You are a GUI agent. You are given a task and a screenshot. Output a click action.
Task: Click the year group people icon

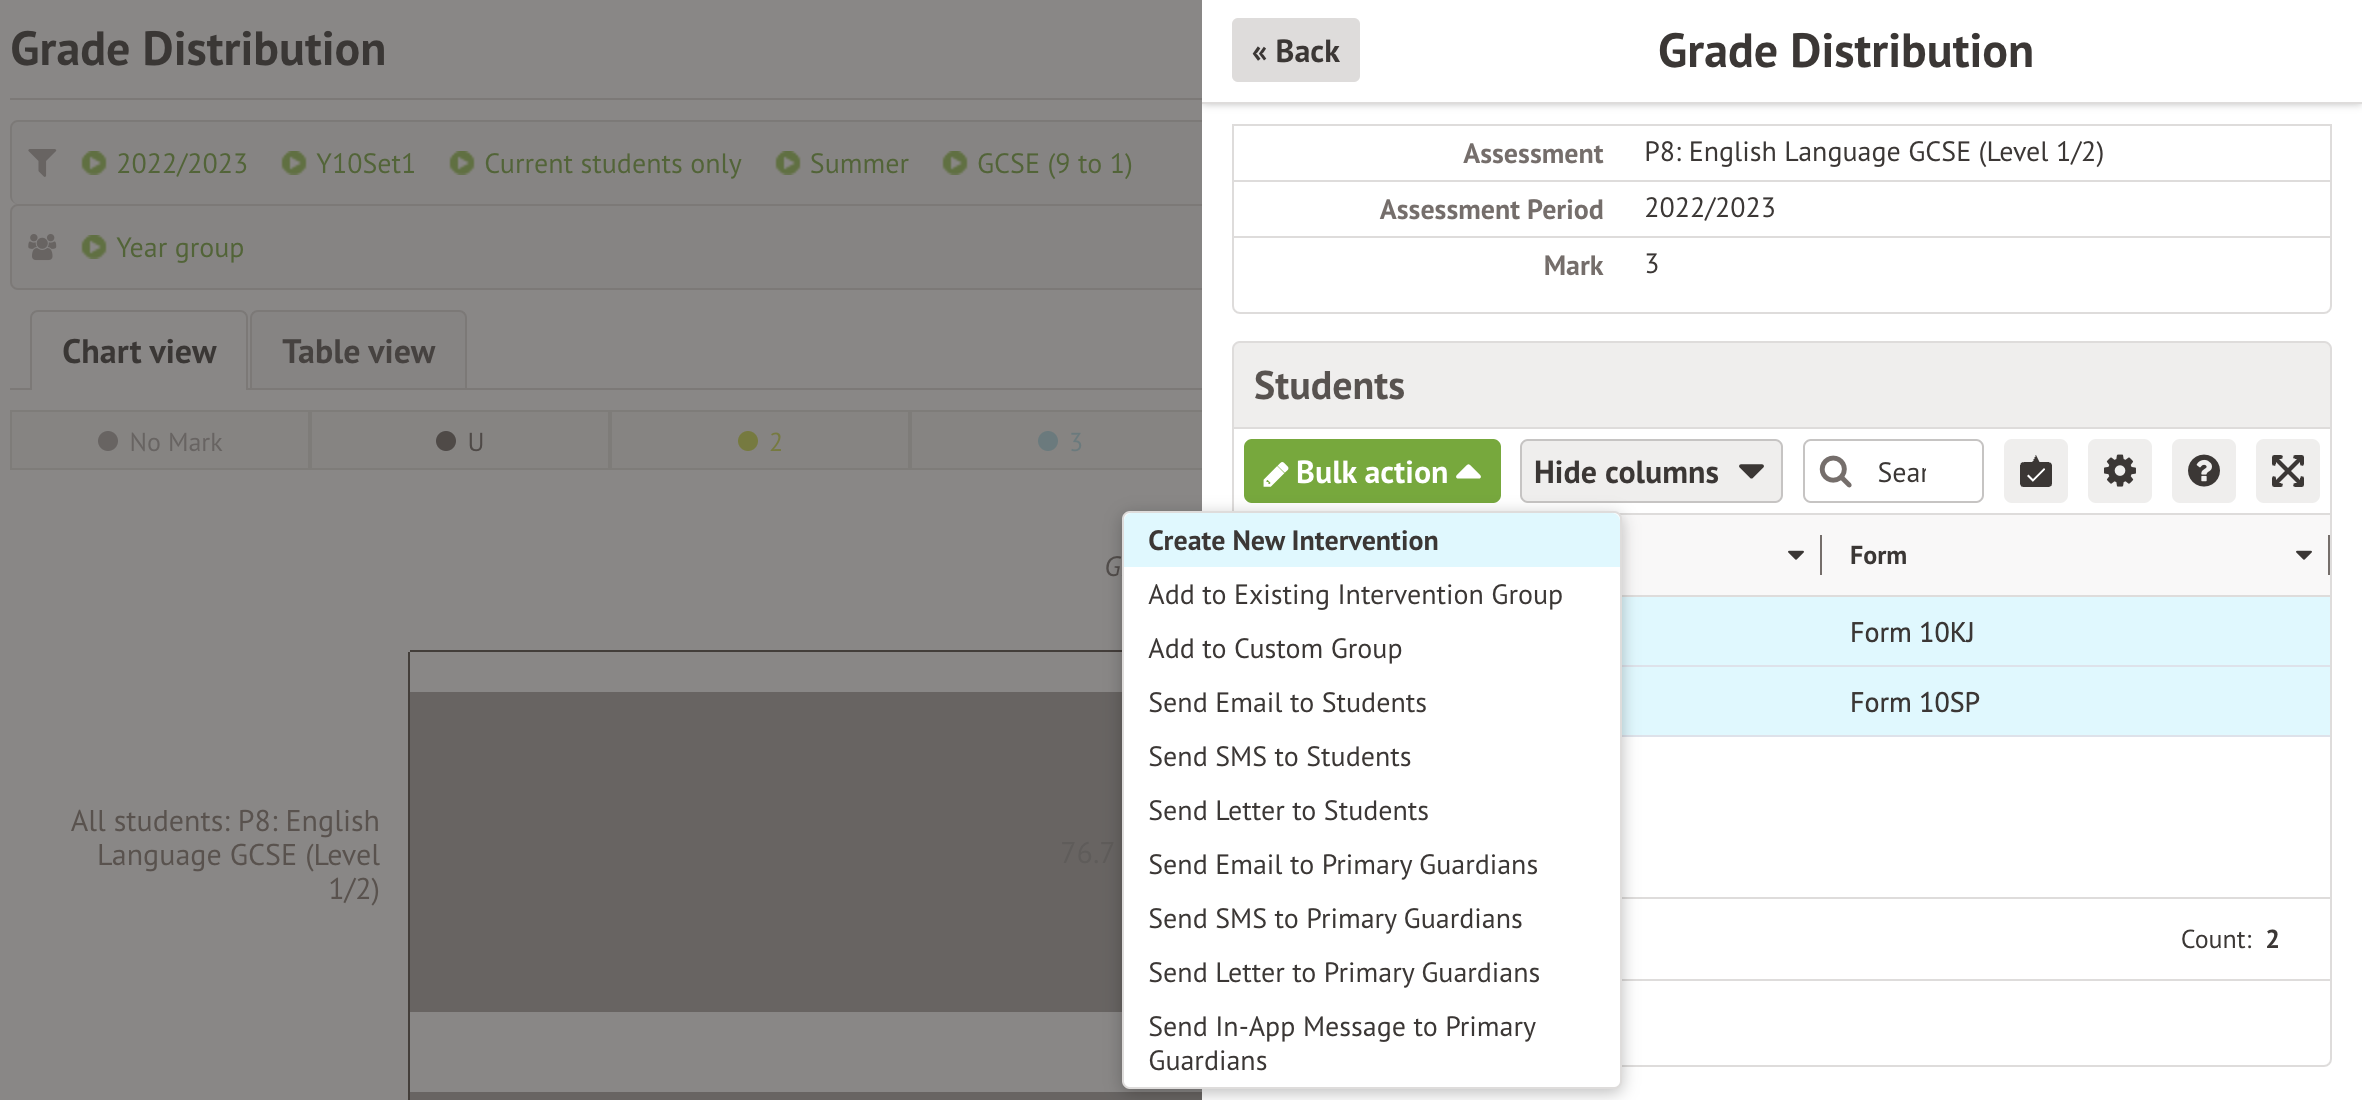[42, 246]
